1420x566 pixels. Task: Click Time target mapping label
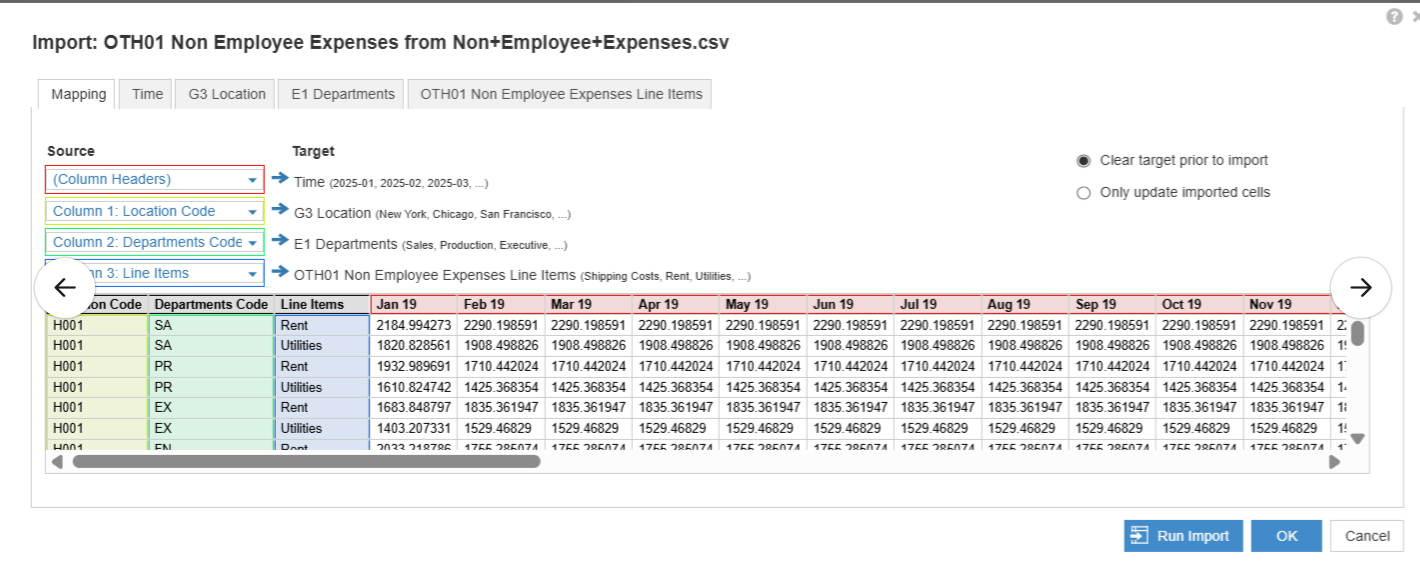click(391, 182)
